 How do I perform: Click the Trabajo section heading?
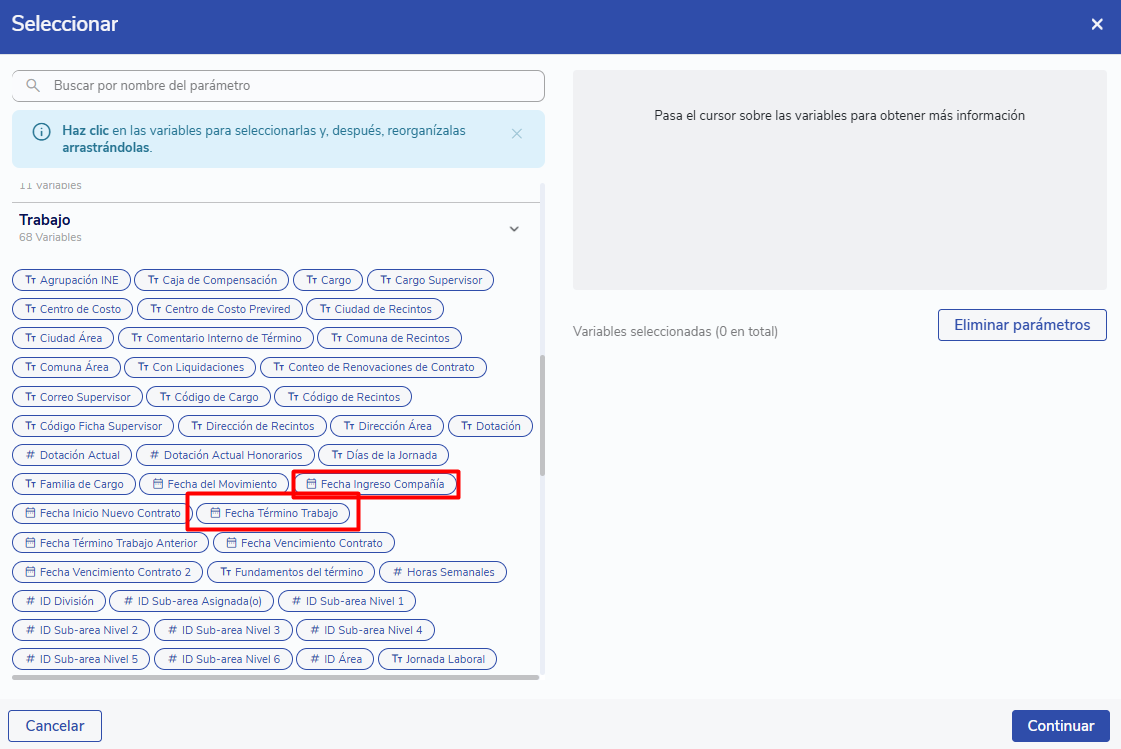[x=44, y=220]
